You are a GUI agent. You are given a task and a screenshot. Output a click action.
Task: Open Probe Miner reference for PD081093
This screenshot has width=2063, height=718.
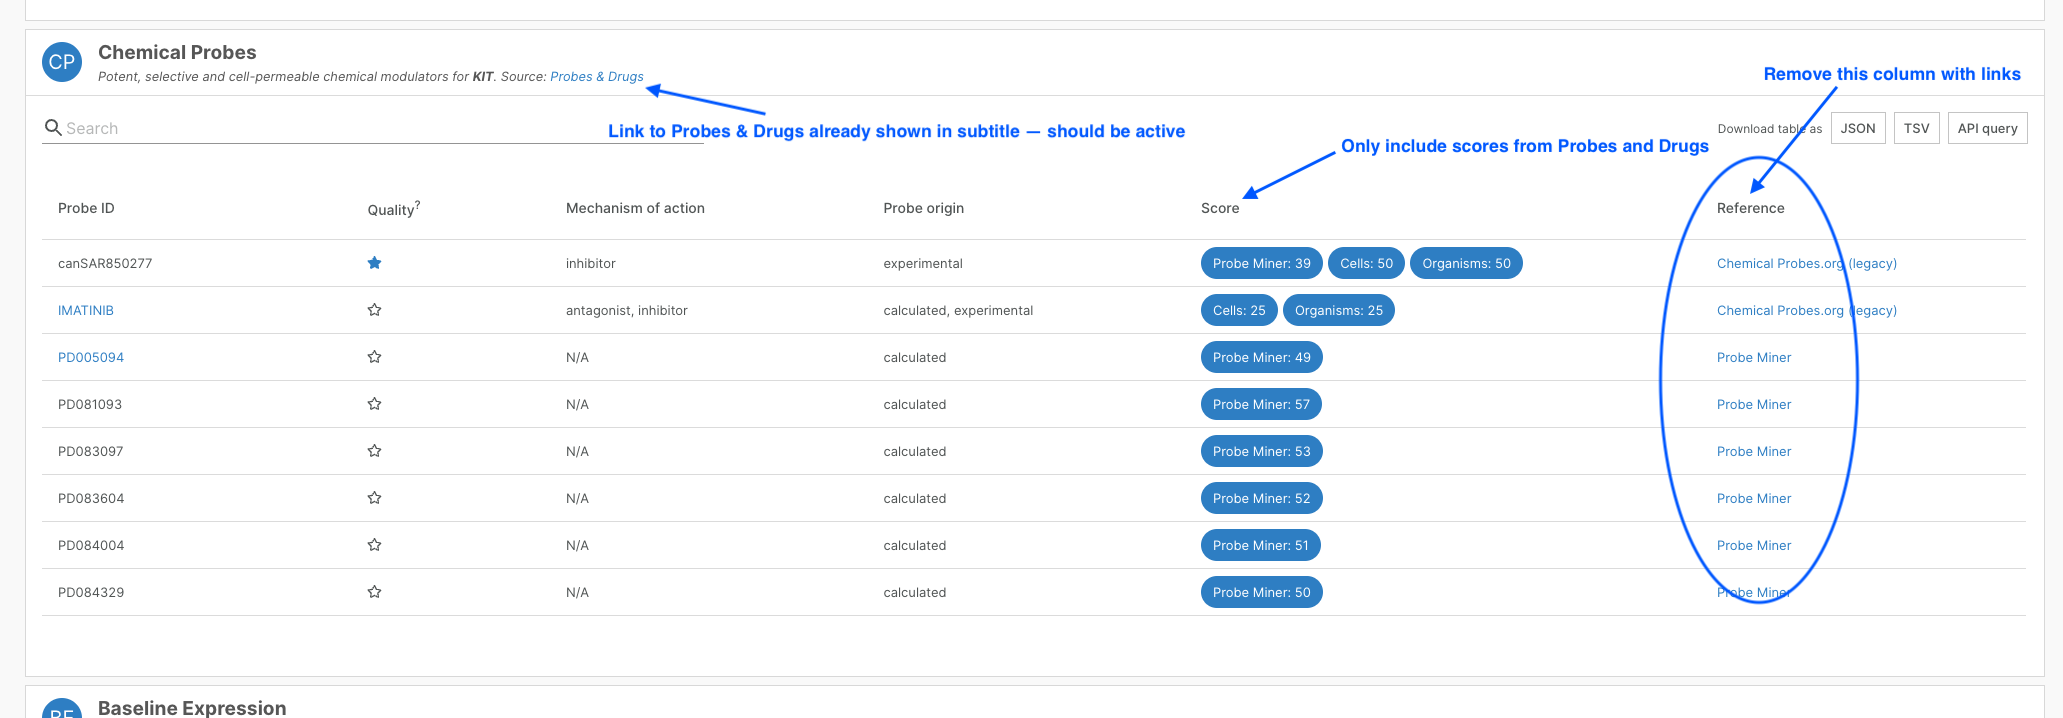[1754, 404]
